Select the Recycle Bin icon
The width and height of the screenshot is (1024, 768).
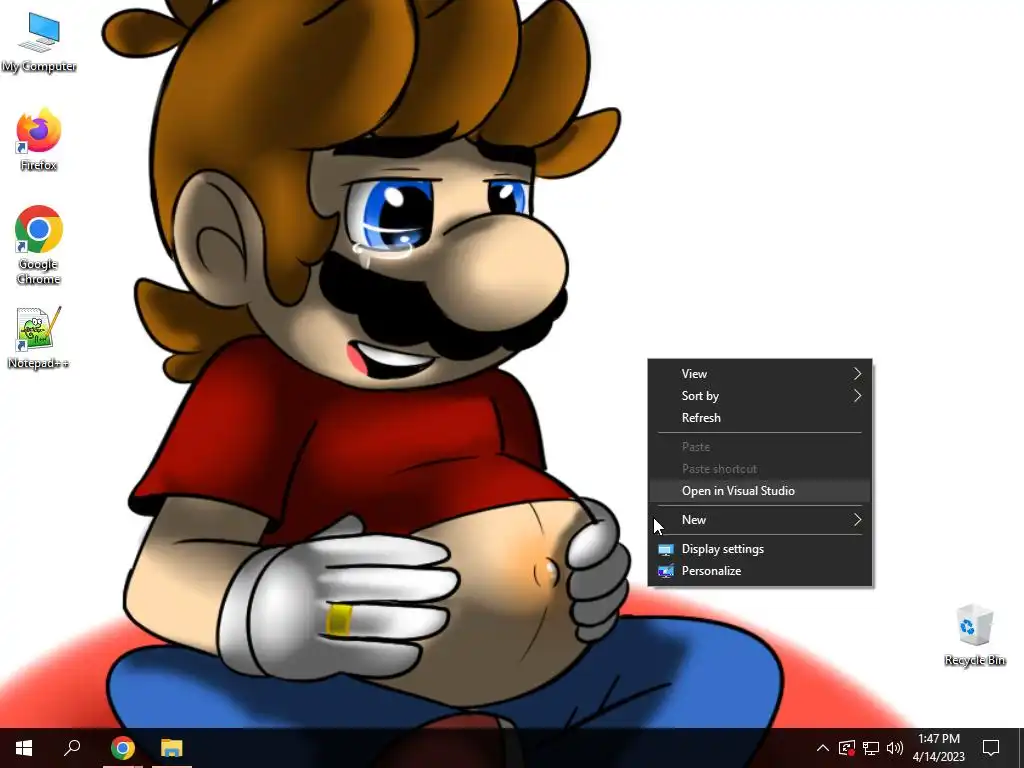(974, 635)
